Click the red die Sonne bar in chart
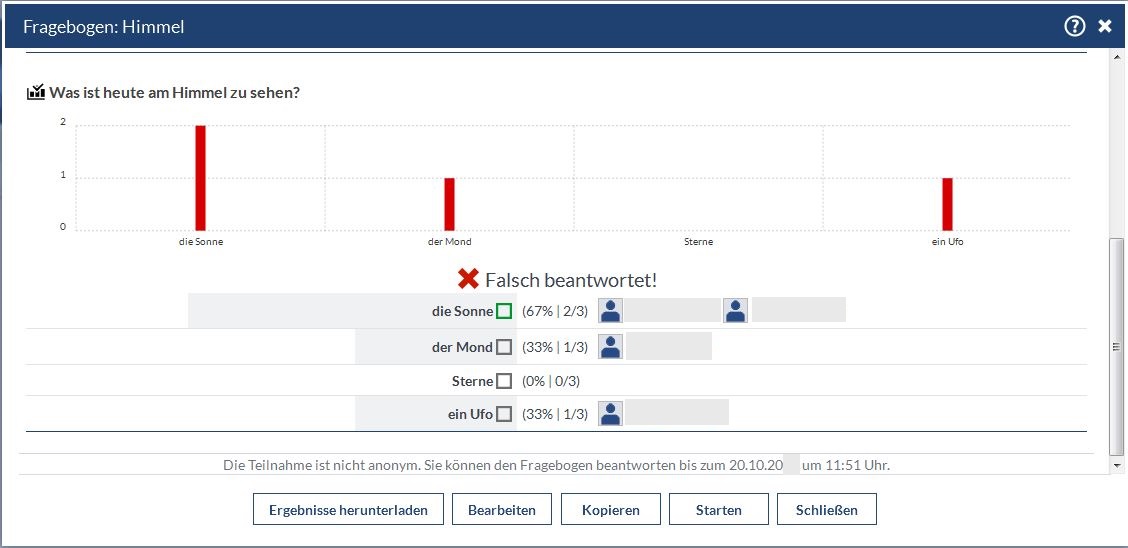This screenshot has width=1128, height=548. (x=200, y=178)
